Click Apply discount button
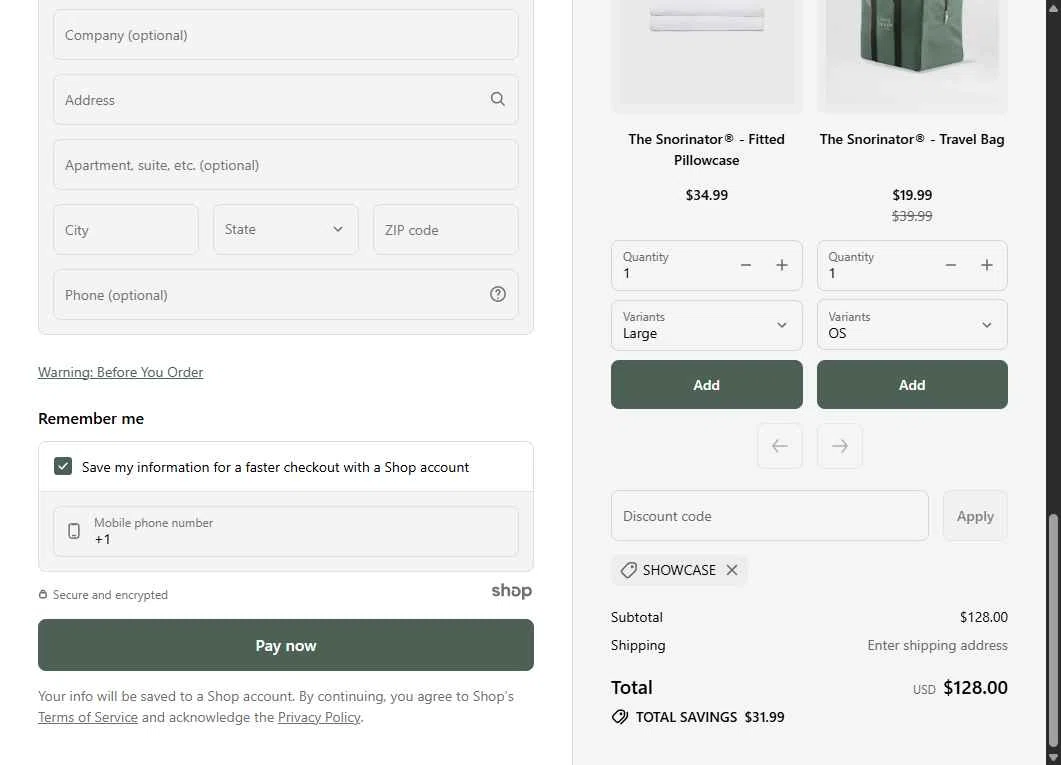The height and width of the screenshot is (765, 1061). (975, 516)
